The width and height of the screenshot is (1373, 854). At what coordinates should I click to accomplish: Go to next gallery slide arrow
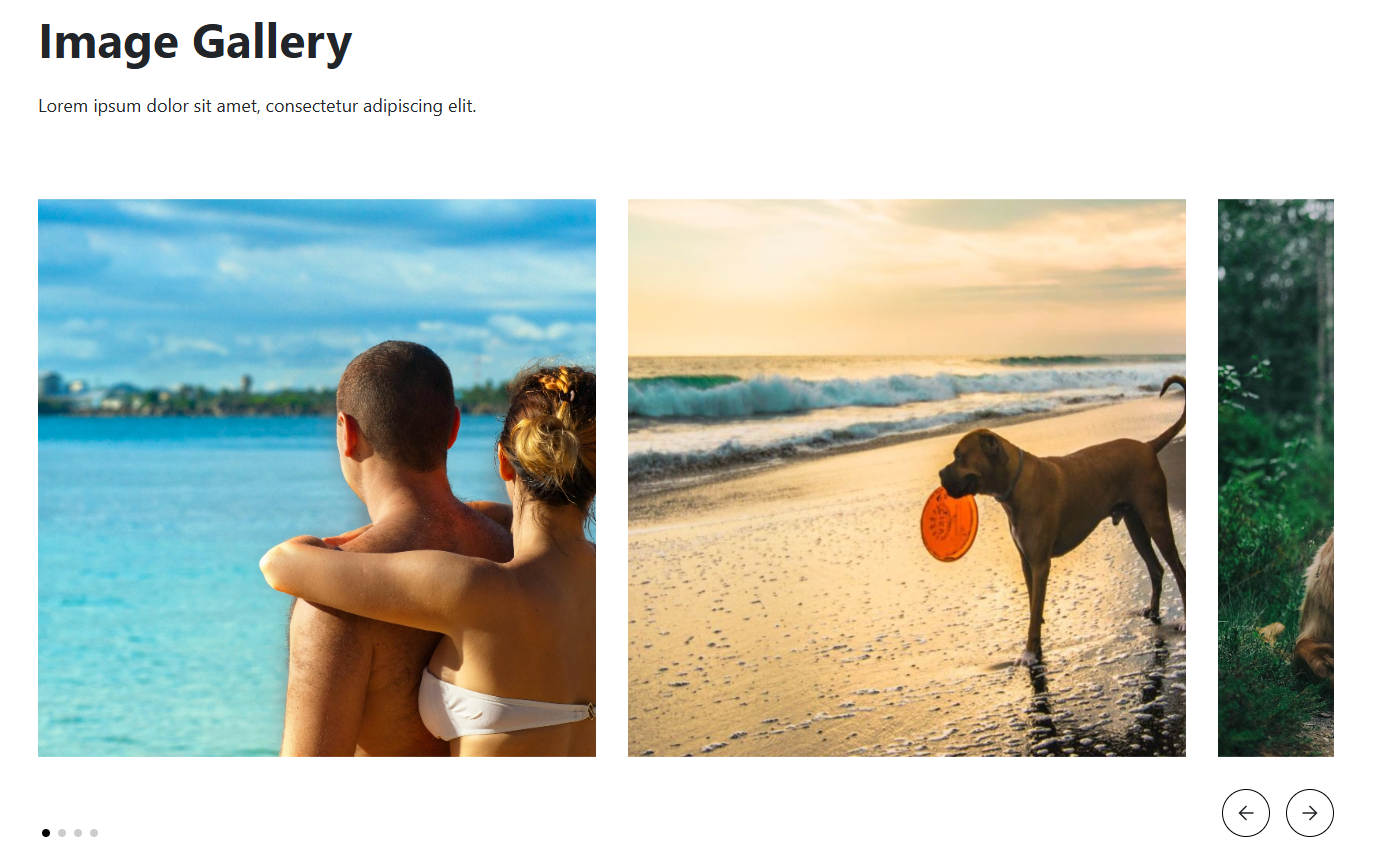(1309, 813)
